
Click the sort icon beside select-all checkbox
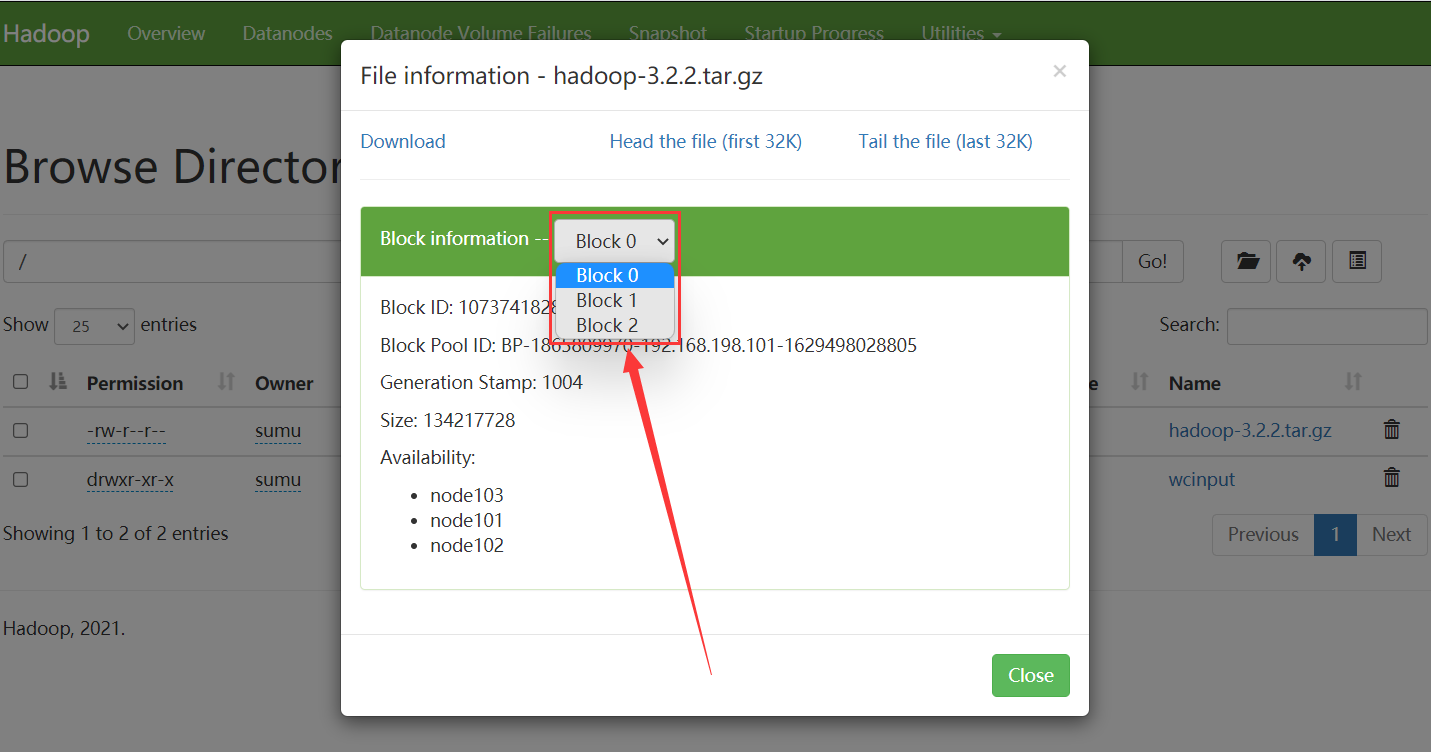click(57, 381)
